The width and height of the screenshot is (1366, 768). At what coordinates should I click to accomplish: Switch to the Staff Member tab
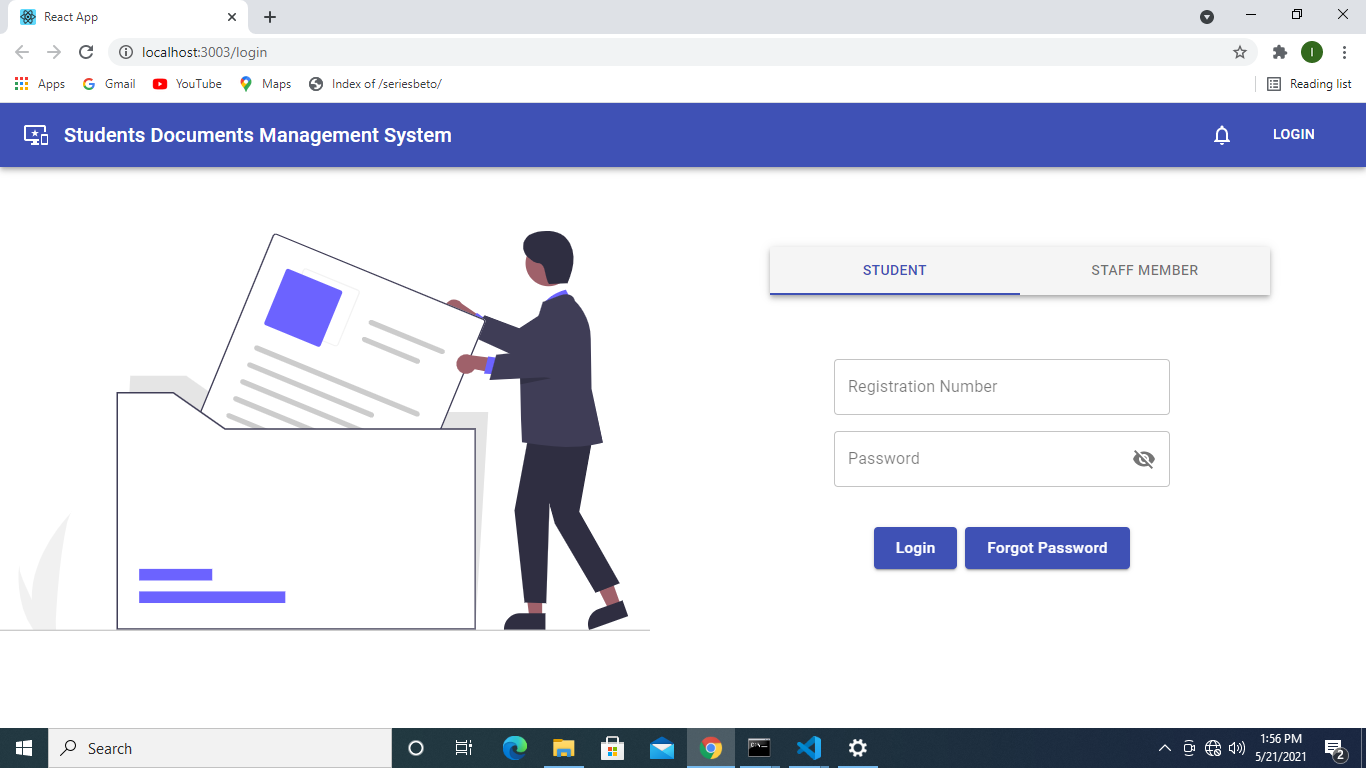coord(1144,270)
